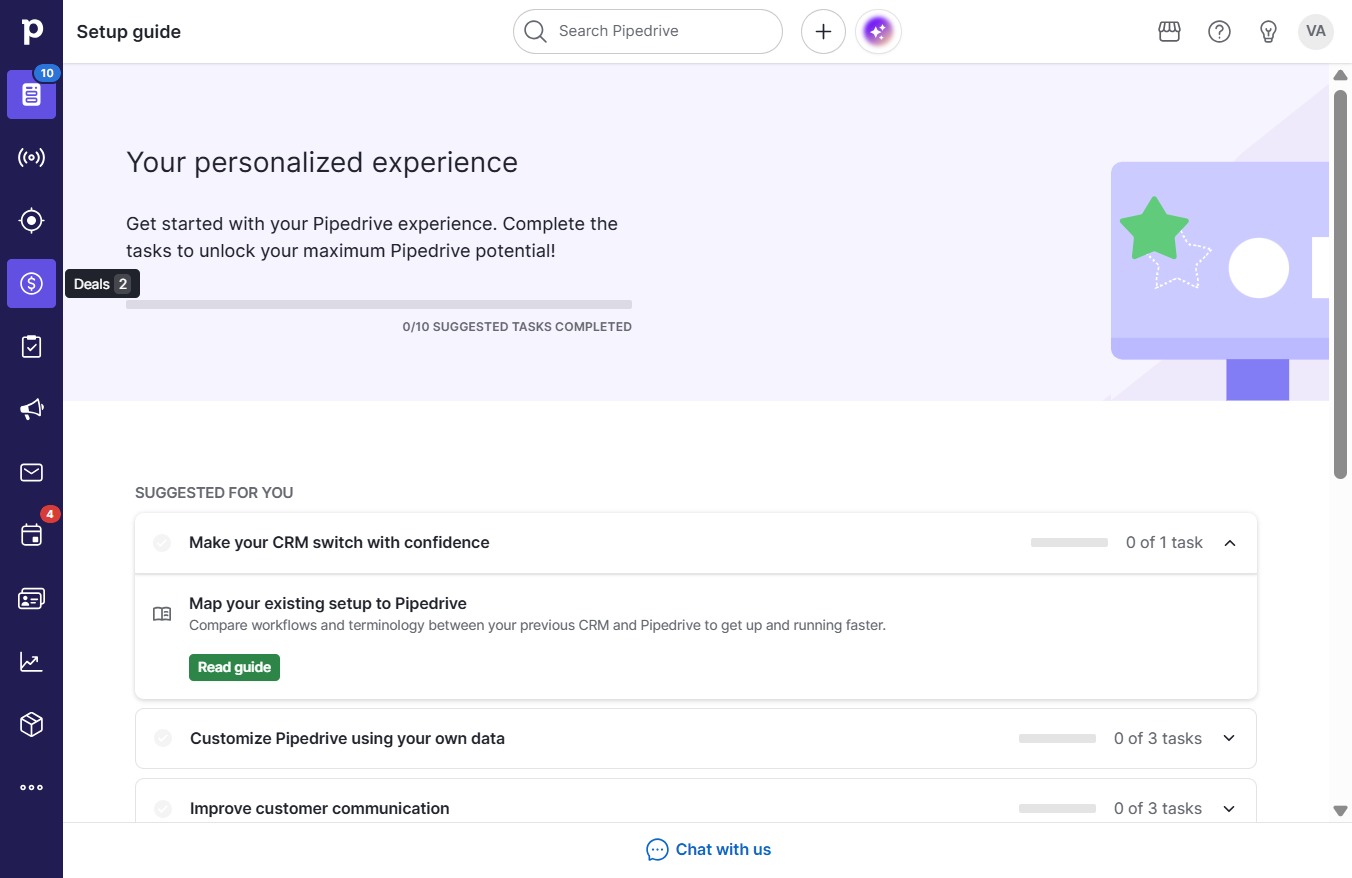This screenshot has height=878, width=1352.
Task: Click Your personalized experience heading
Action: tap(322, 163)
